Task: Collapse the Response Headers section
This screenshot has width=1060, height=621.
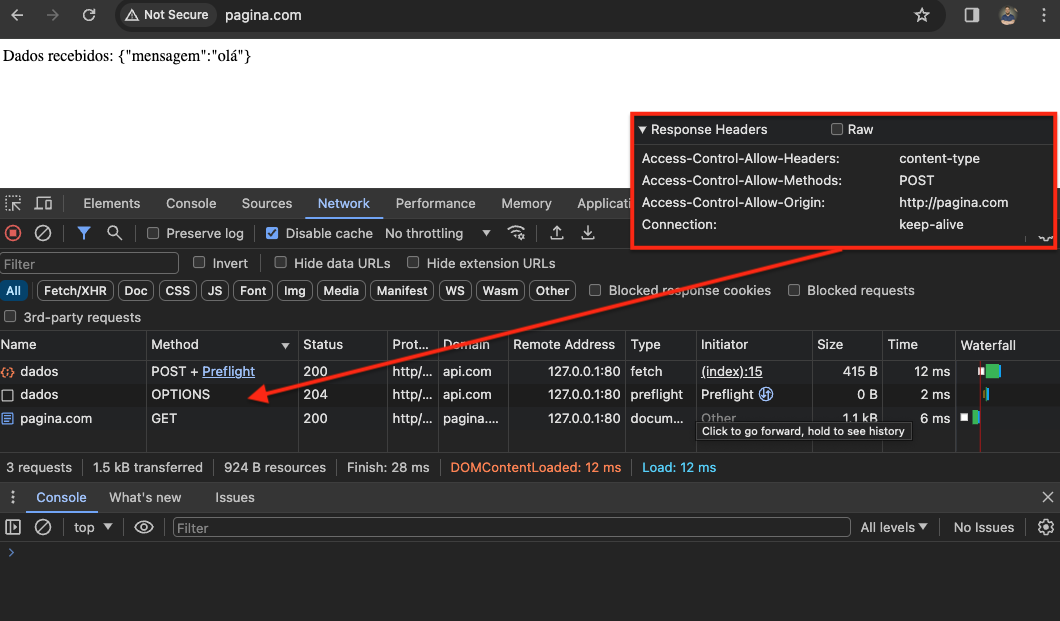Action: click(643, 129)
